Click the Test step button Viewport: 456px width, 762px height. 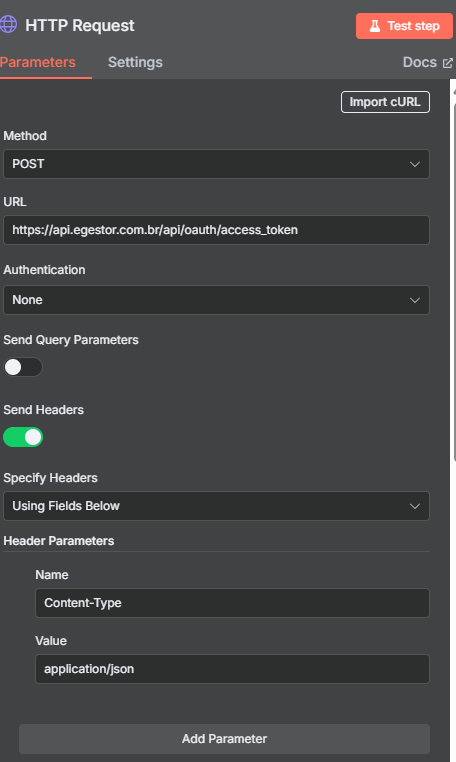click(x=404, y=26)
